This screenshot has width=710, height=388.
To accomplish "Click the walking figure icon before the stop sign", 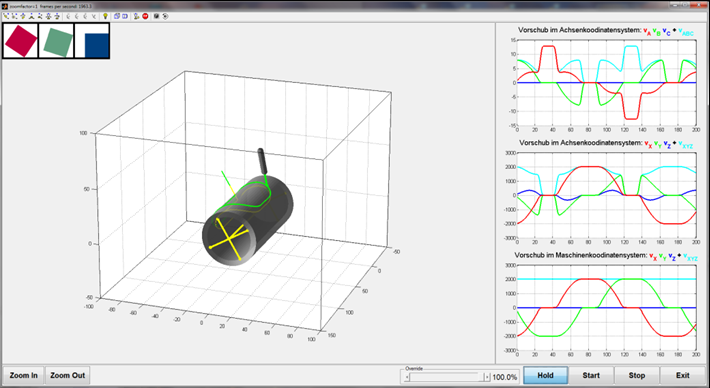I will point(136,16).
